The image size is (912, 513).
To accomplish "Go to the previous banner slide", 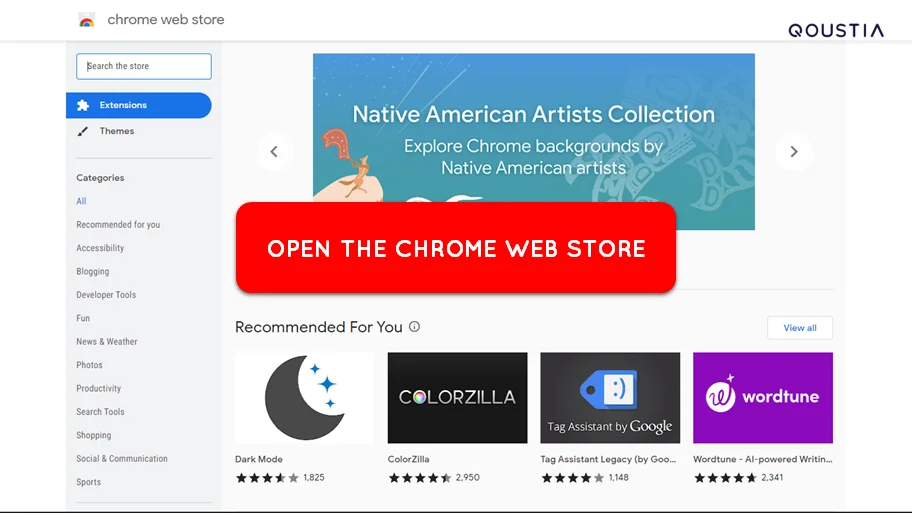I will pos(274,152).
